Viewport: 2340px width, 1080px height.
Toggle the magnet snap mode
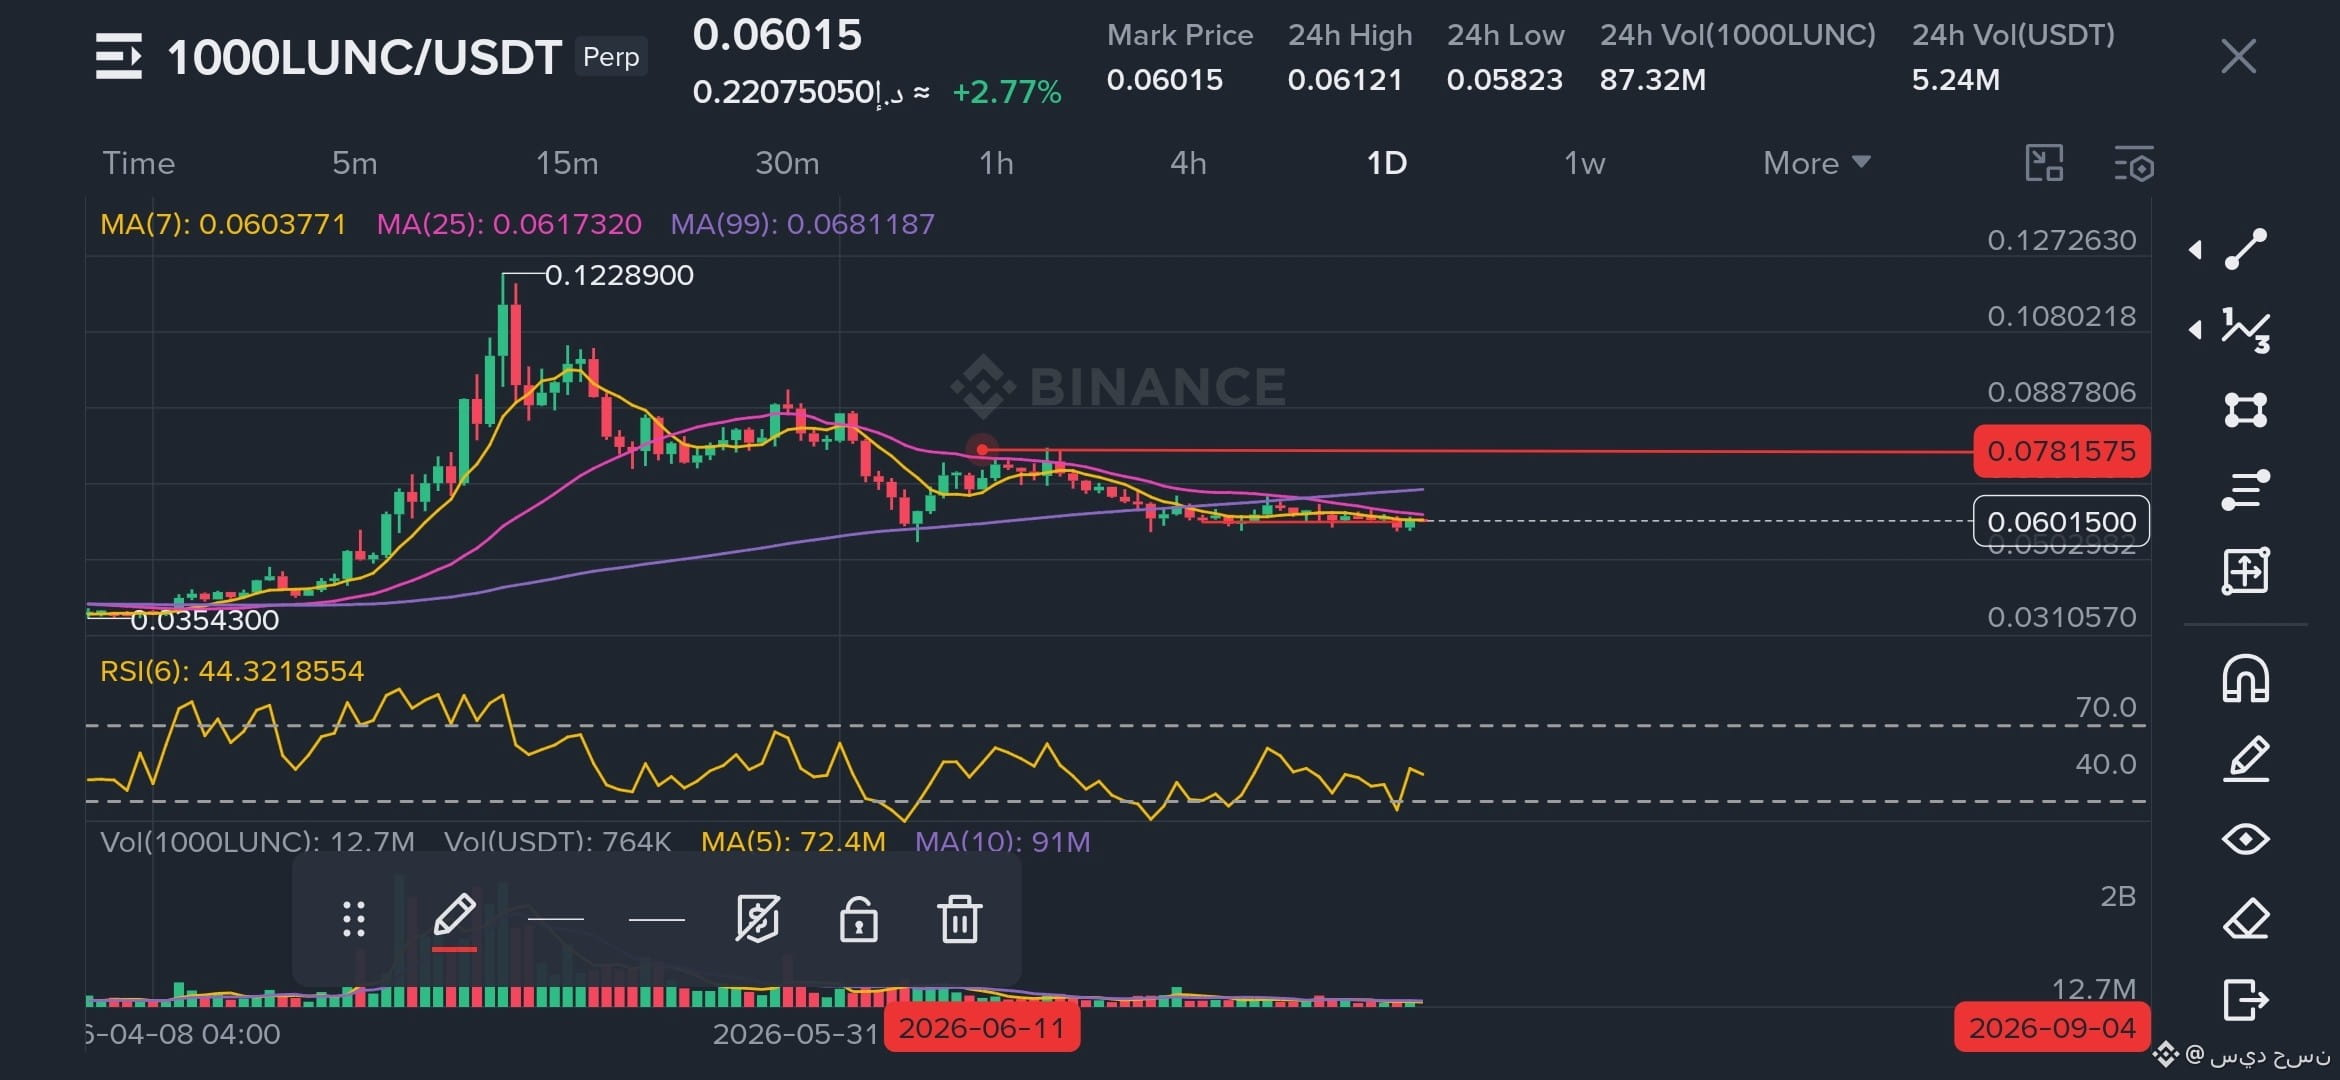coord(2245,679)
